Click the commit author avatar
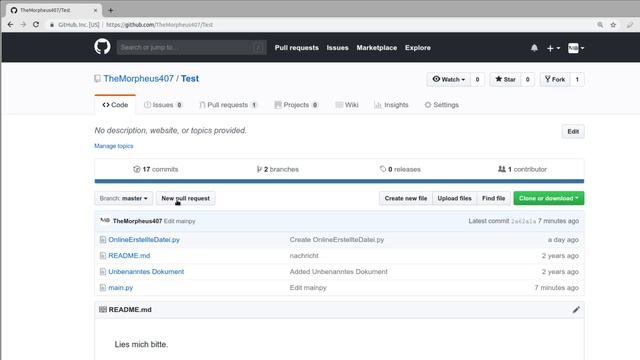Screen dimensions: 640x360 (x=105, y=221)
